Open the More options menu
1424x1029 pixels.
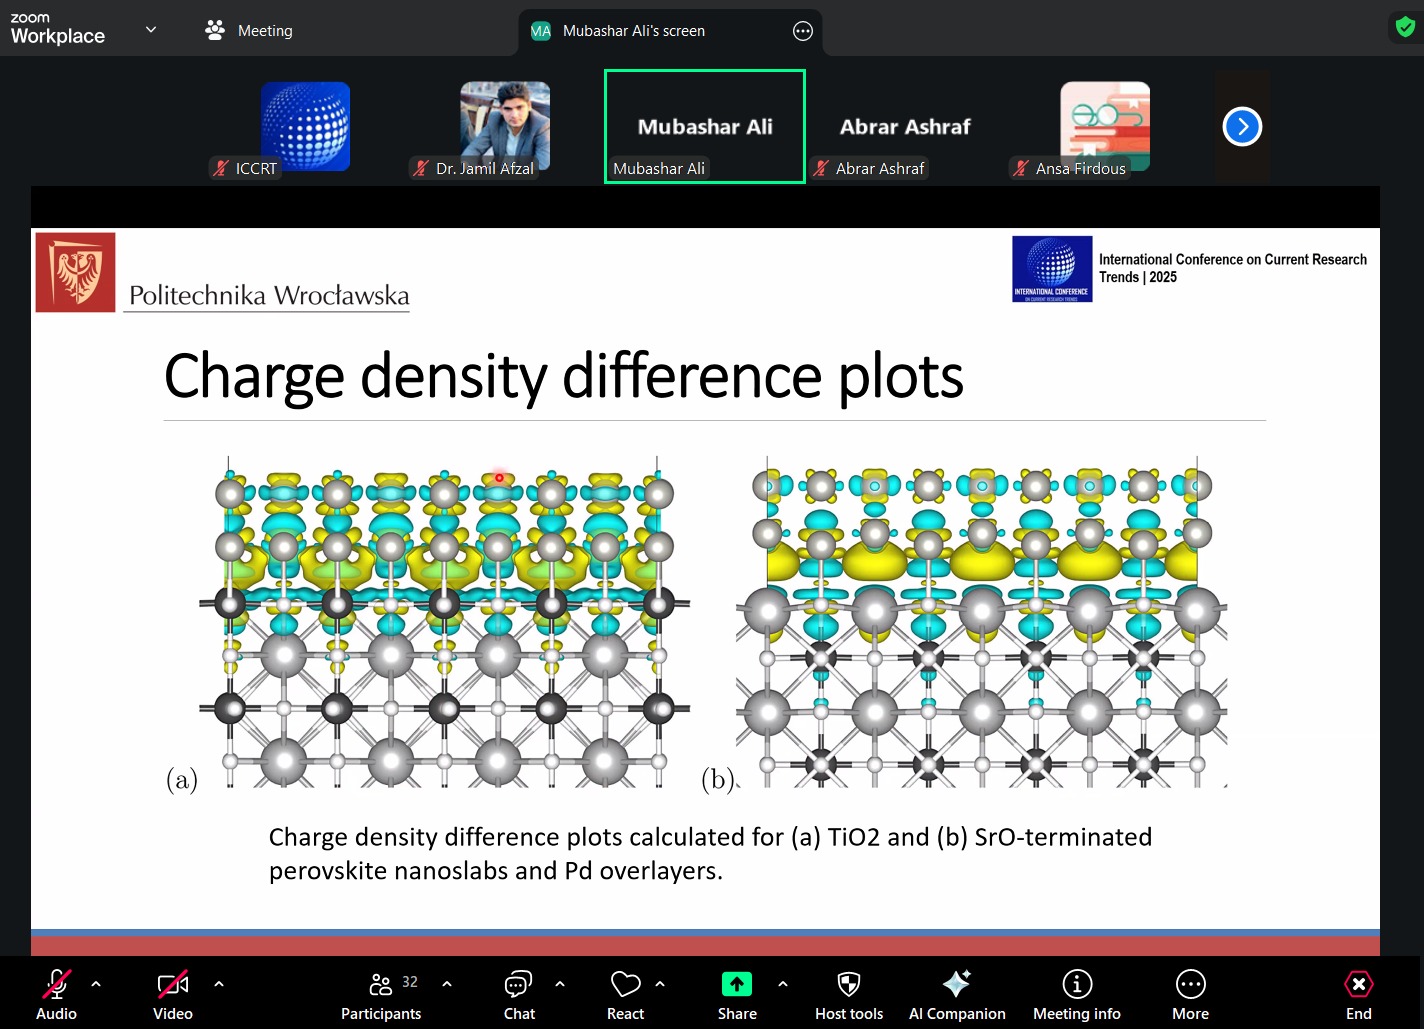point(1191,995)
